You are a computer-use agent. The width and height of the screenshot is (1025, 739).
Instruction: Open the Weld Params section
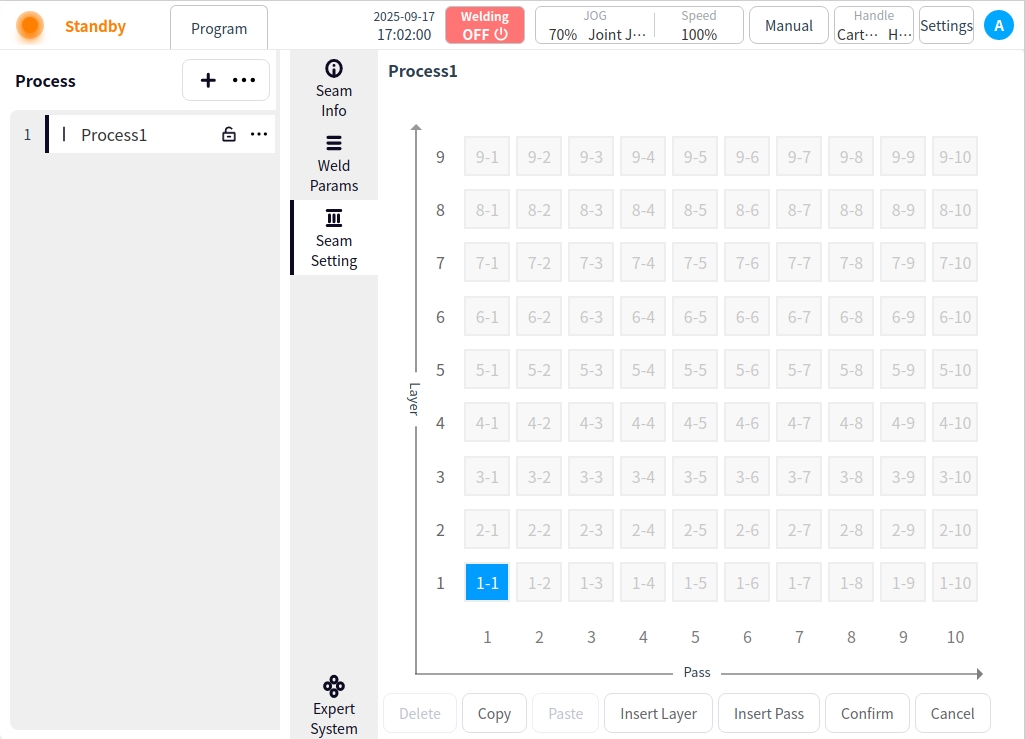coord(334,162)
